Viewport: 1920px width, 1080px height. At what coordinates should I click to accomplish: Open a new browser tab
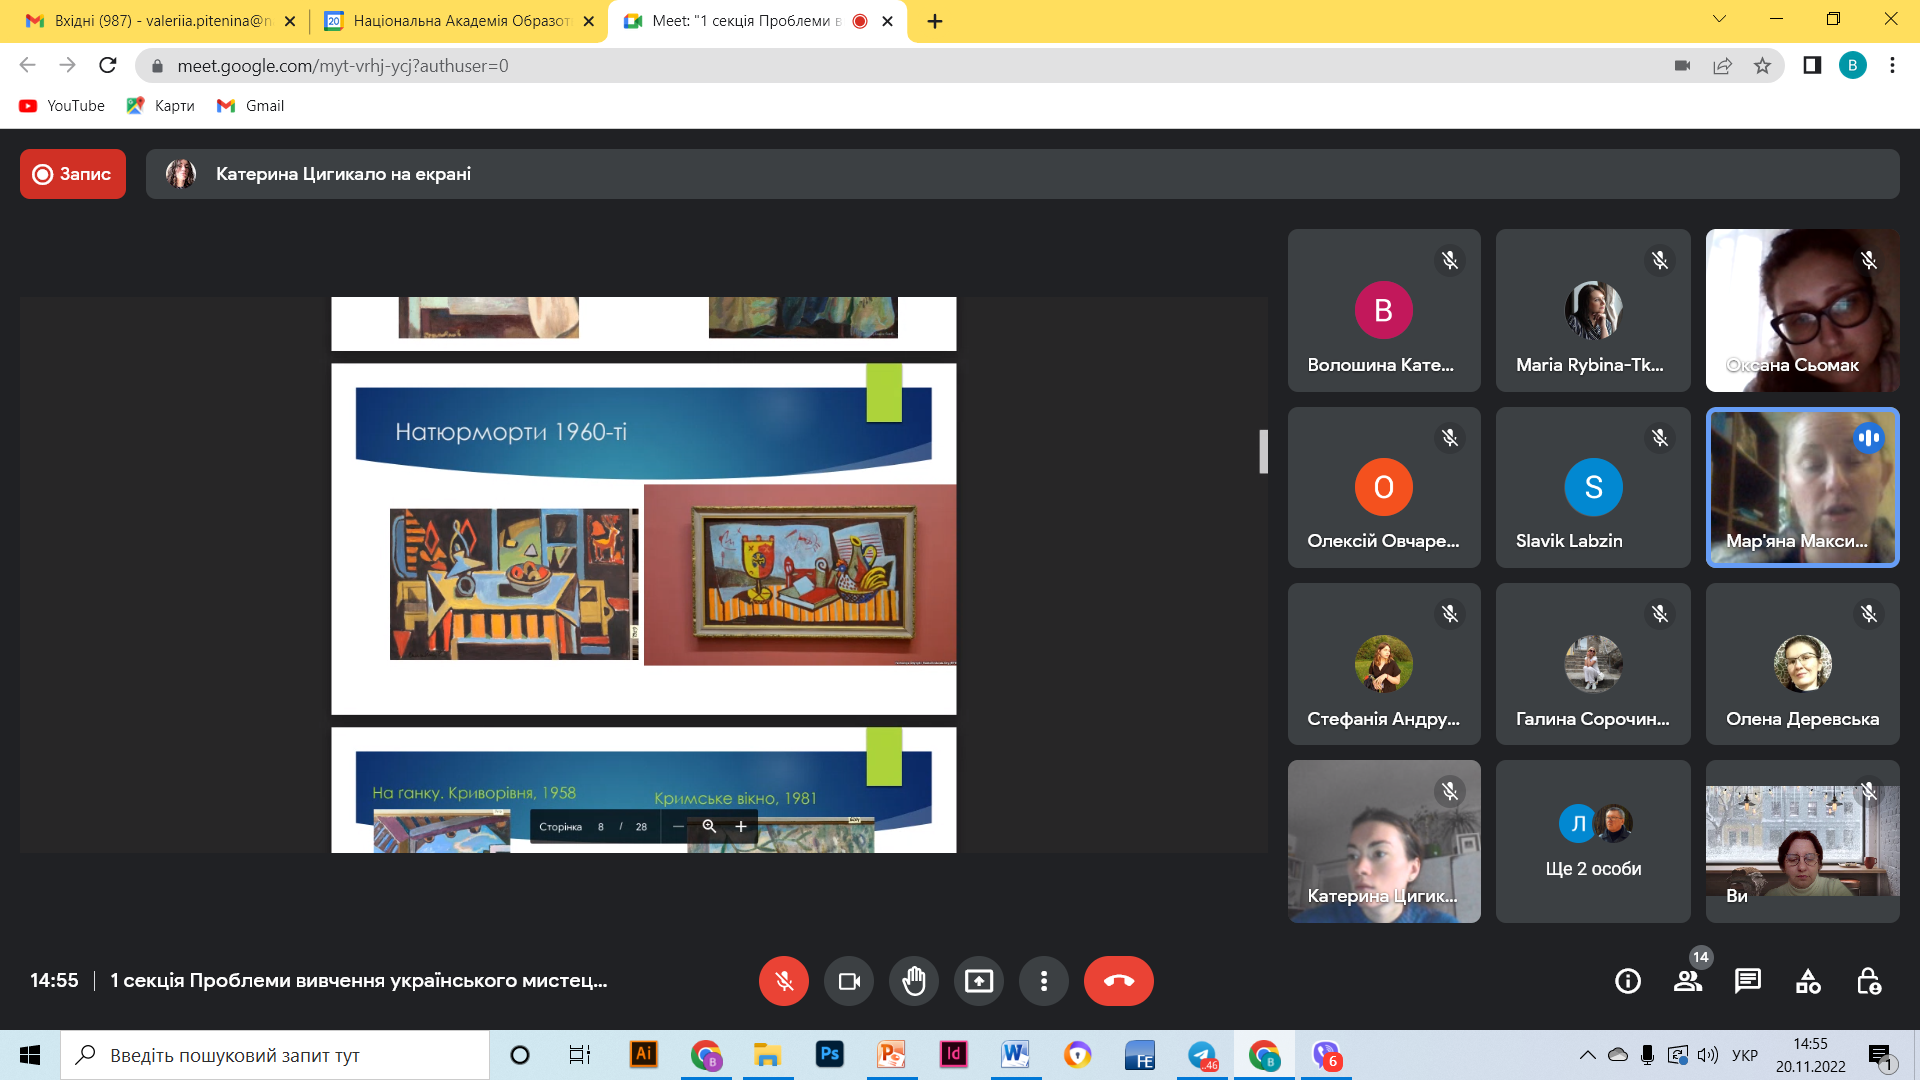[935, 21]
